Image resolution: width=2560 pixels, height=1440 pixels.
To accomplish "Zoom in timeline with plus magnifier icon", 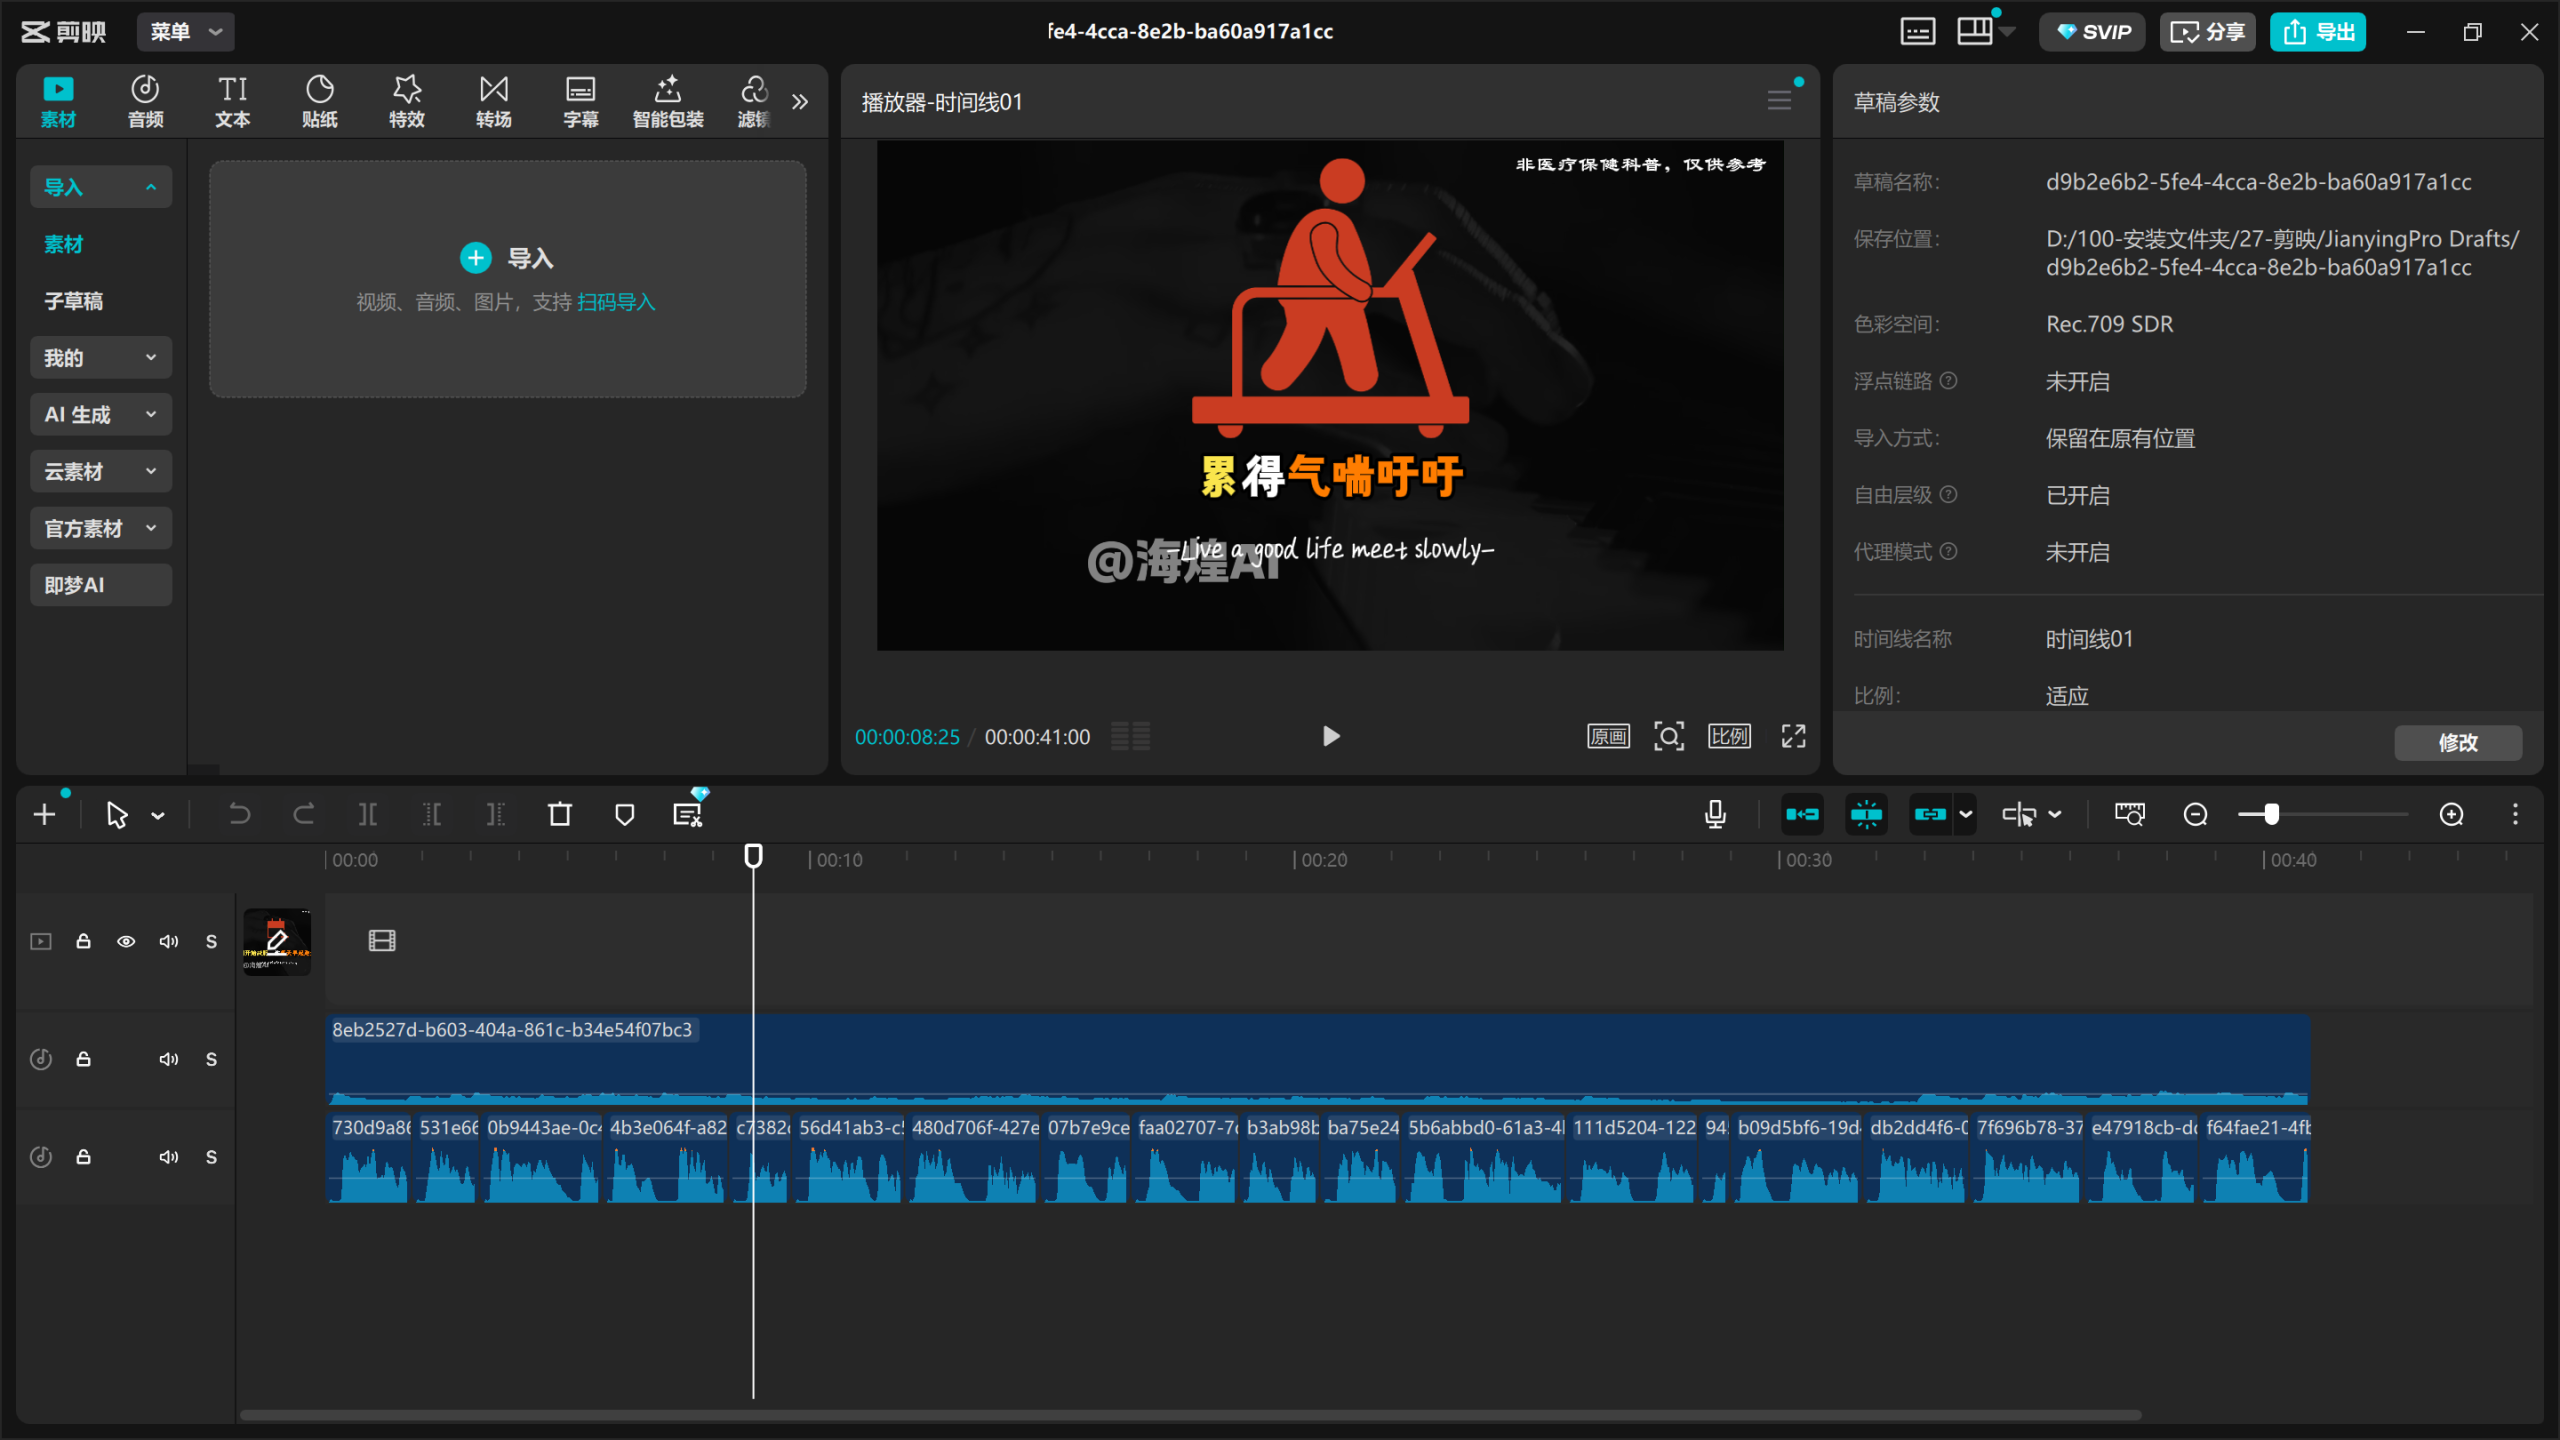I will coord(2451,815).
